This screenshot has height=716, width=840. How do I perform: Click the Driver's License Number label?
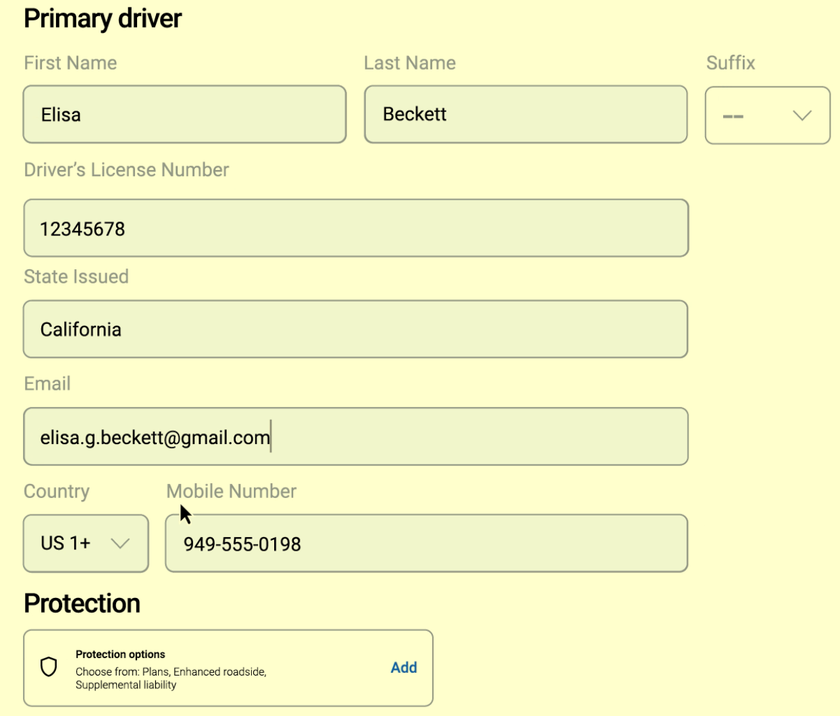click(126, 170)
